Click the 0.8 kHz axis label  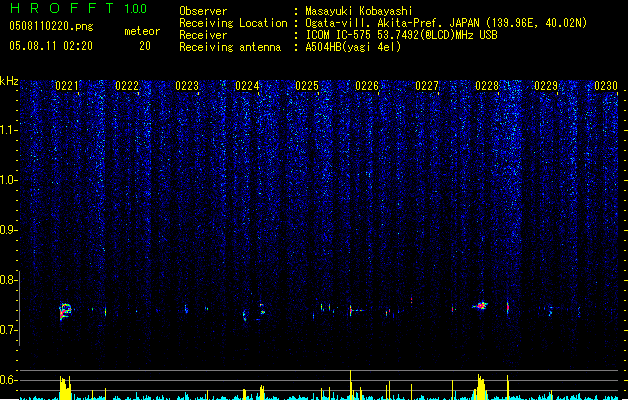(x=9, y=280)
